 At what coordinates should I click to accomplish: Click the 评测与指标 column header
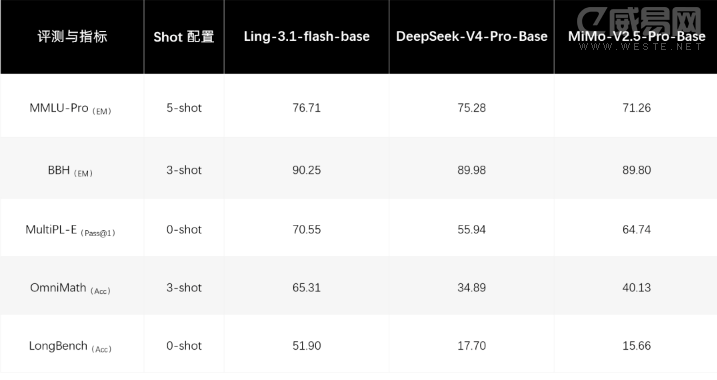coord(72,37)
